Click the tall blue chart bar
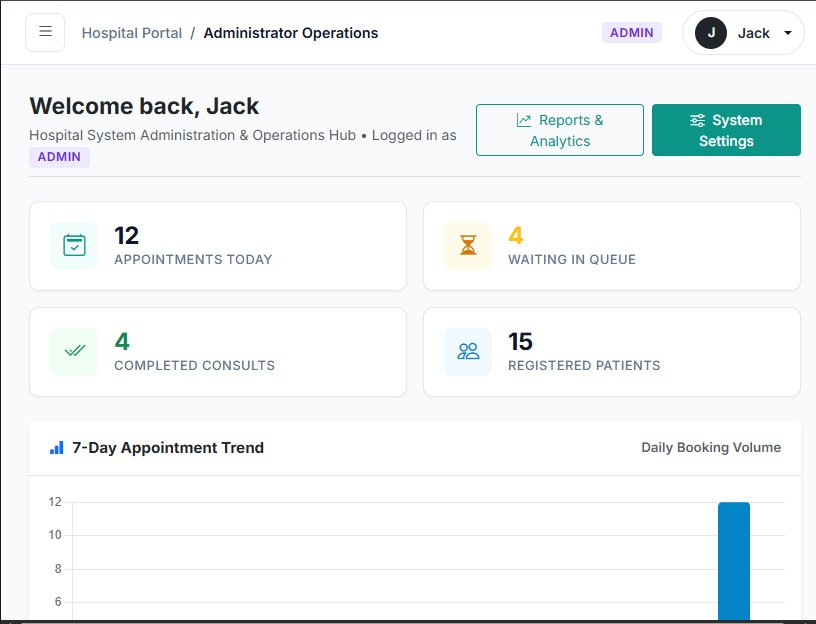The image size is (816, 624). coord(734,561)
